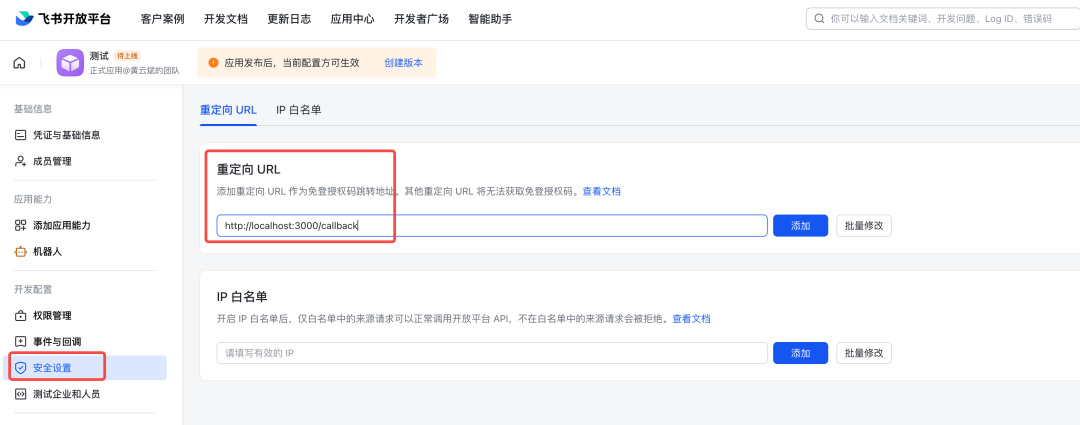Click the 测试企业和人员 icon
1080x425 pixels.
coord(21,394)
